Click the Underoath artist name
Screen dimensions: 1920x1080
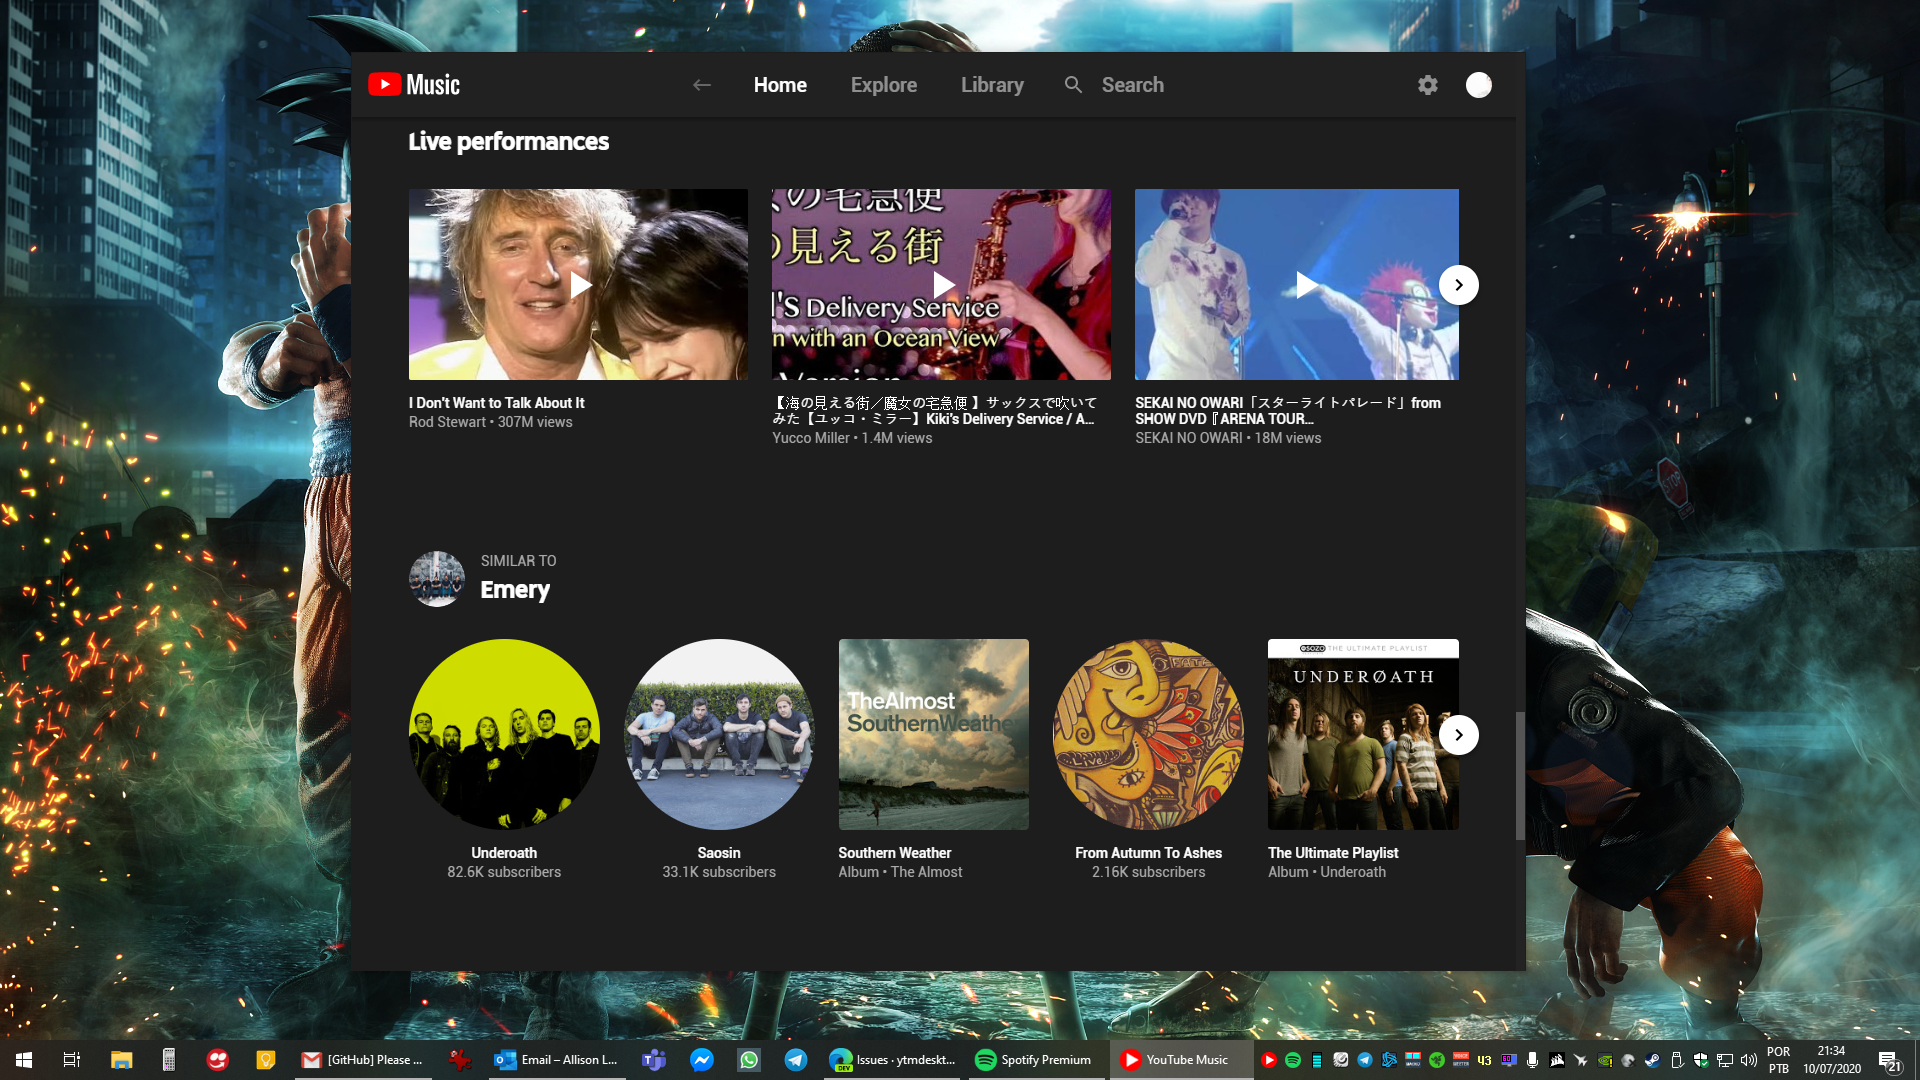(504, 853)
